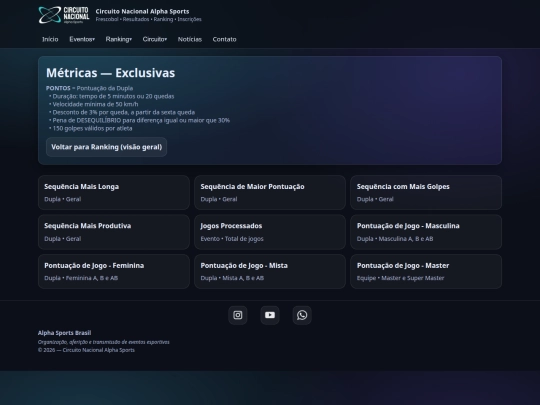Click the © 2026 copyright line

(x=86, y=350)
